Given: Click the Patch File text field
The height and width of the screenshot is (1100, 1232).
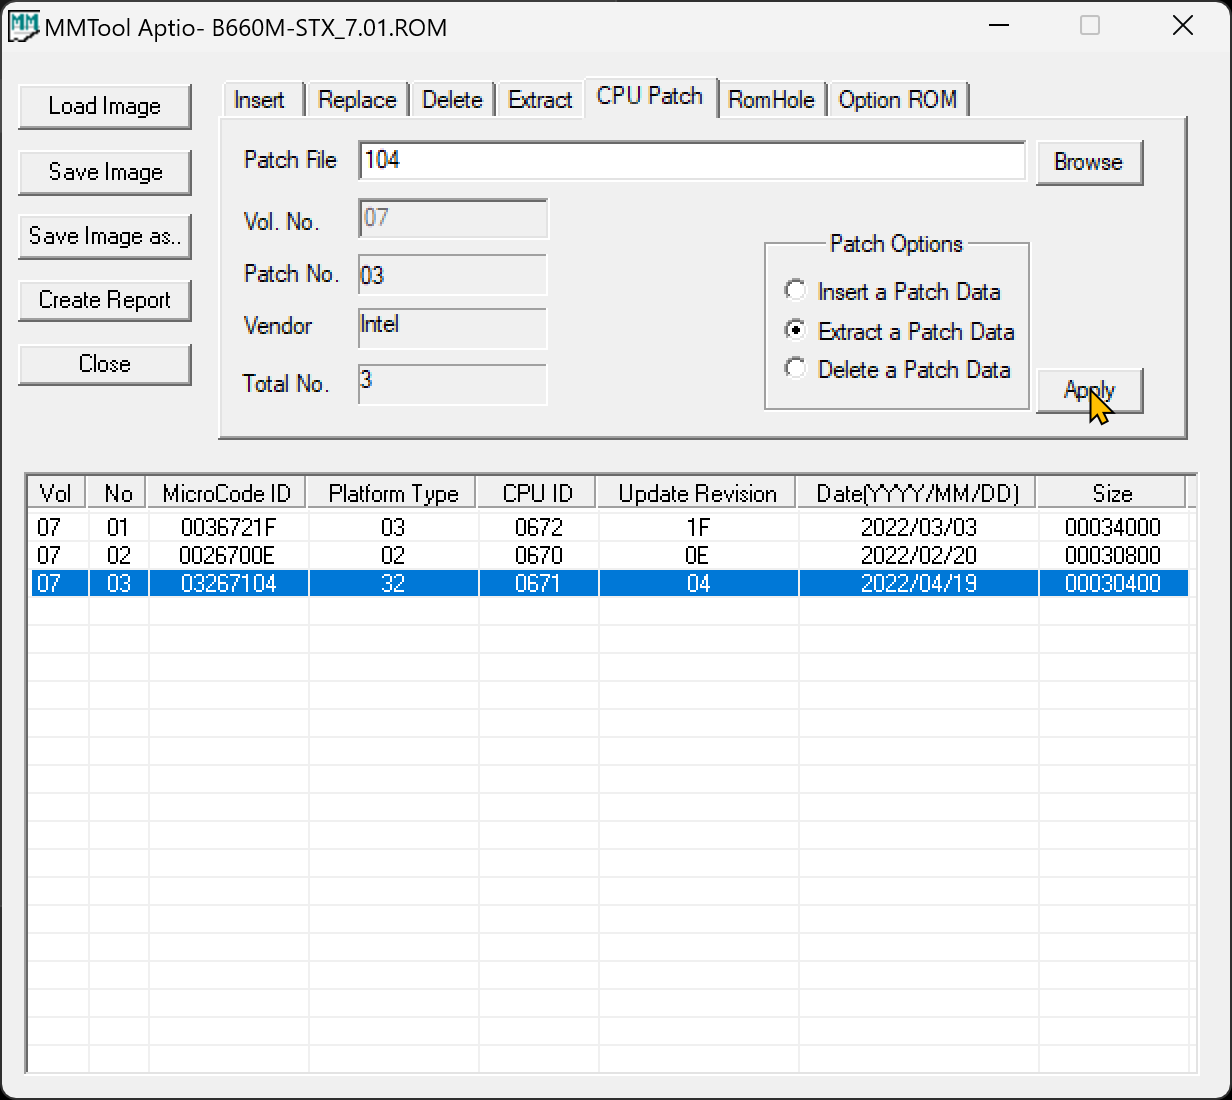Looking at the screenshot, I should click(692, 160).
